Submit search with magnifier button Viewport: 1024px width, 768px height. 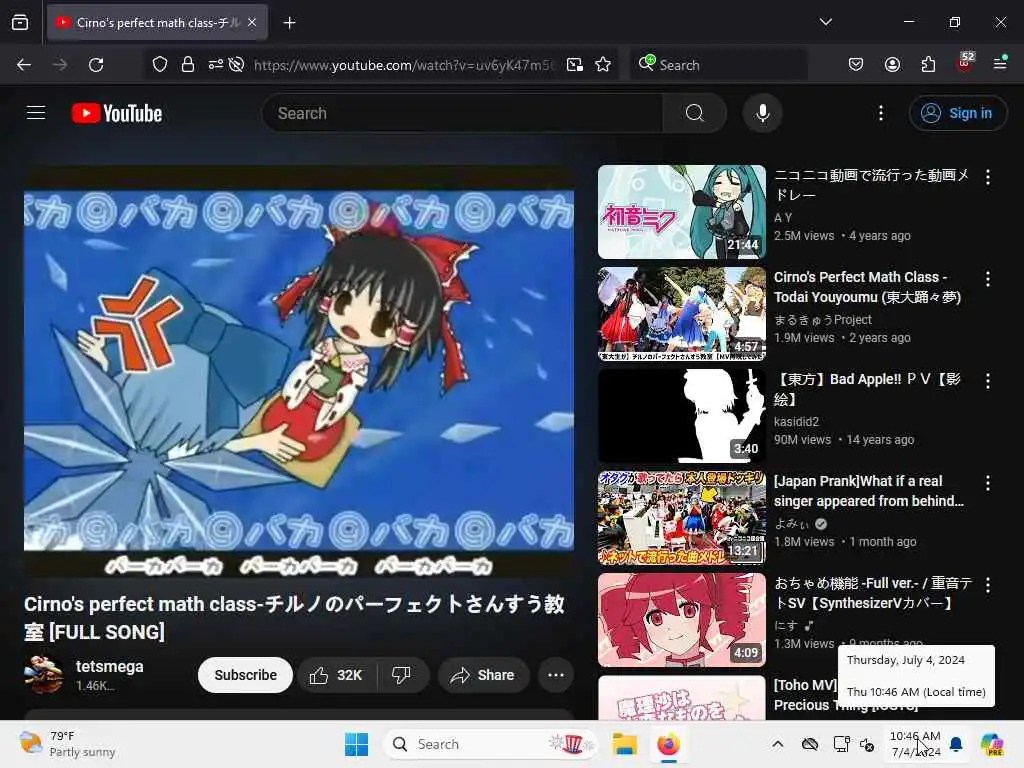694,113
